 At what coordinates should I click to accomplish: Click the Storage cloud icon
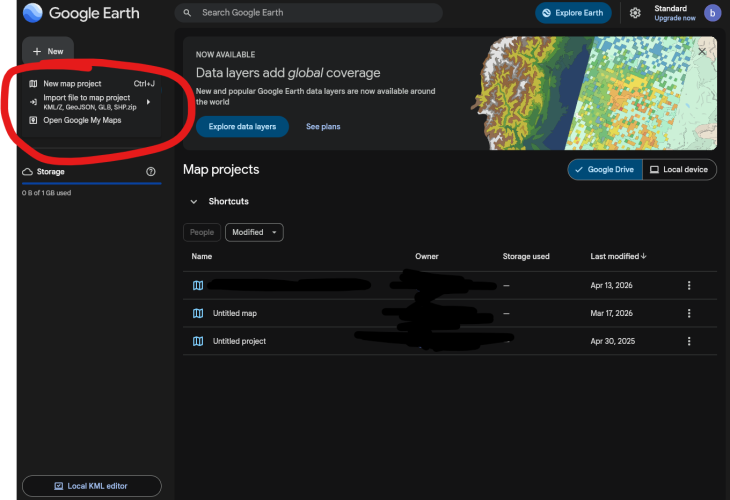27,172
